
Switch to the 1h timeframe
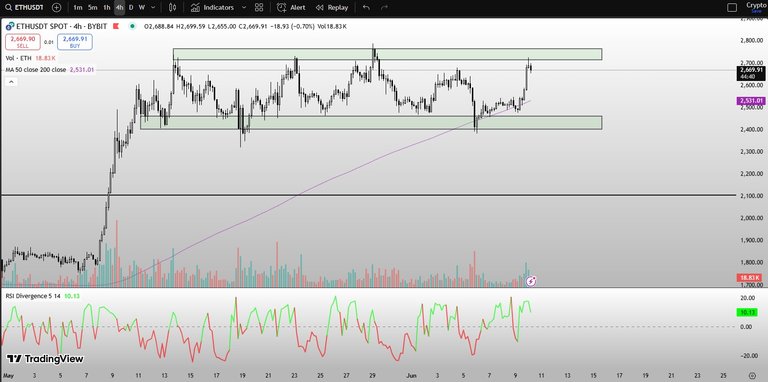click(106, 7)
